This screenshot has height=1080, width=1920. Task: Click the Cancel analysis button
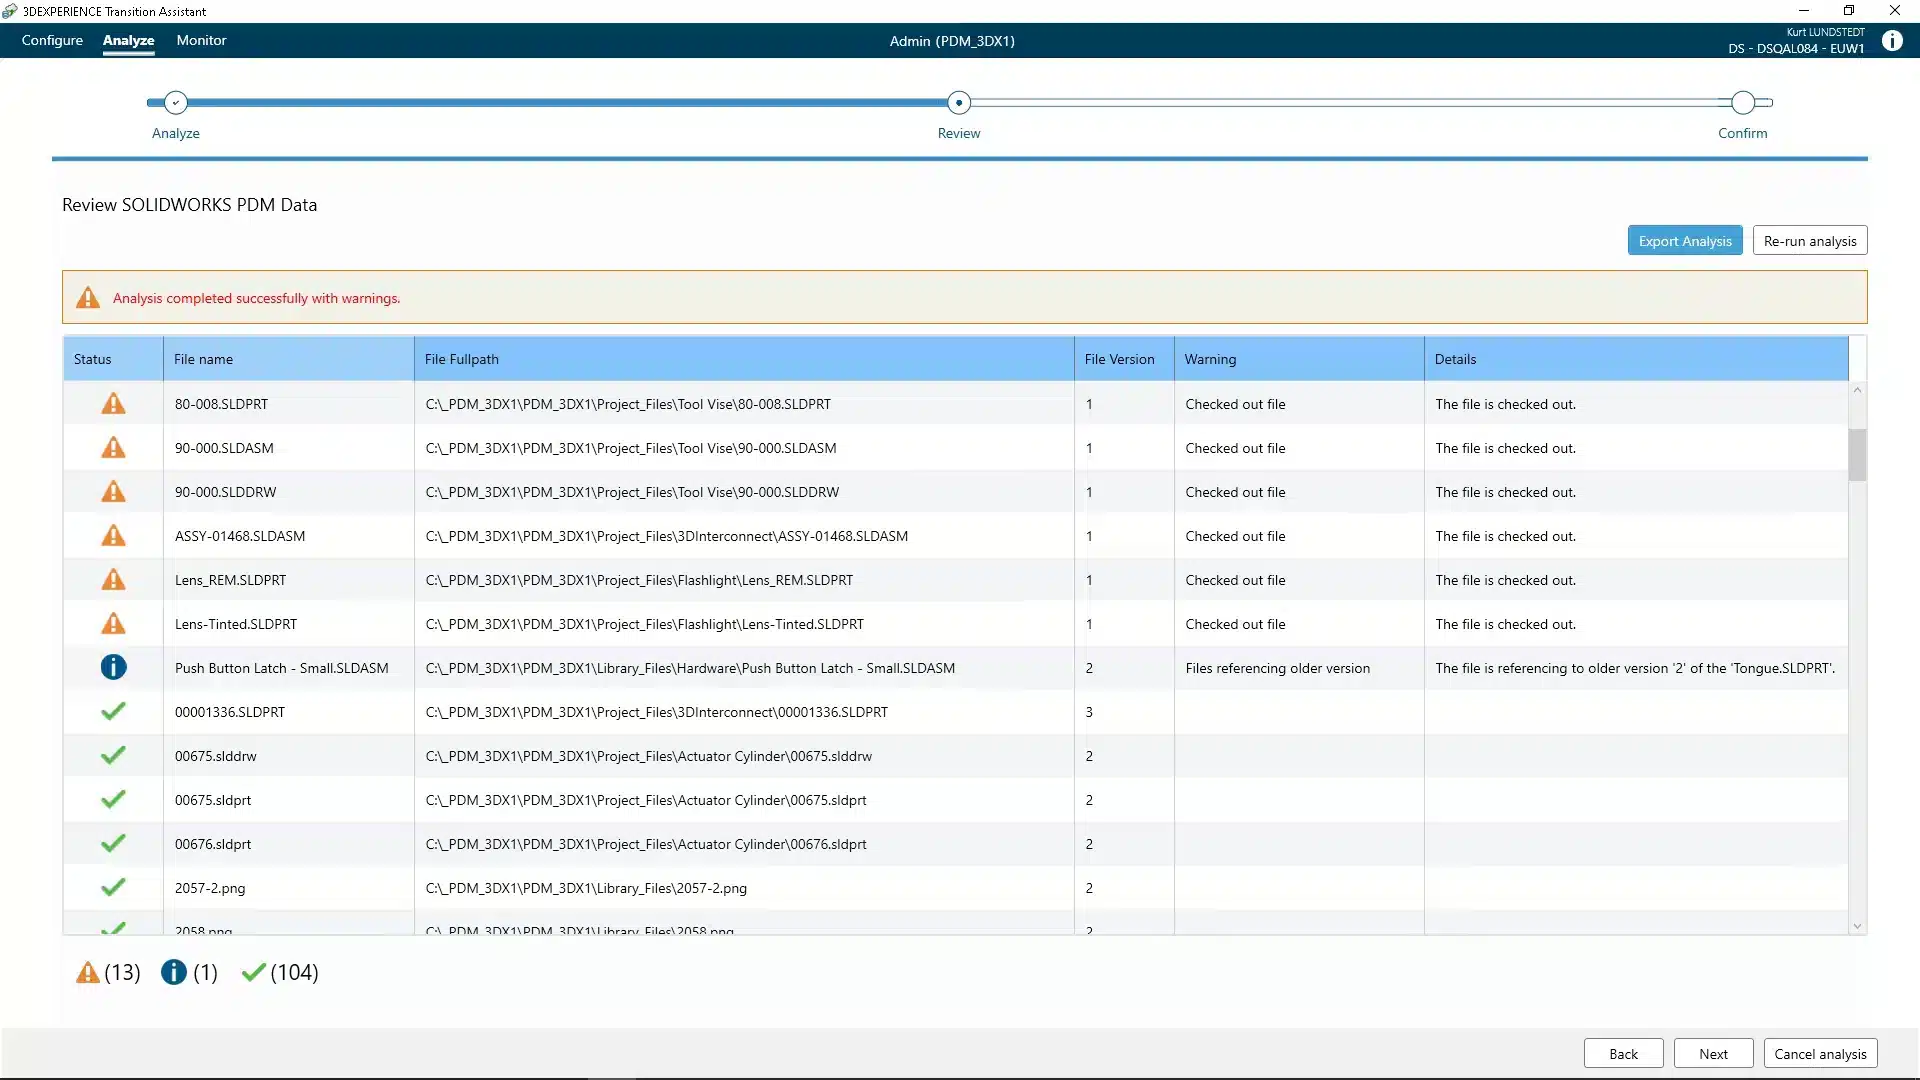(x=1820, y=1053)
